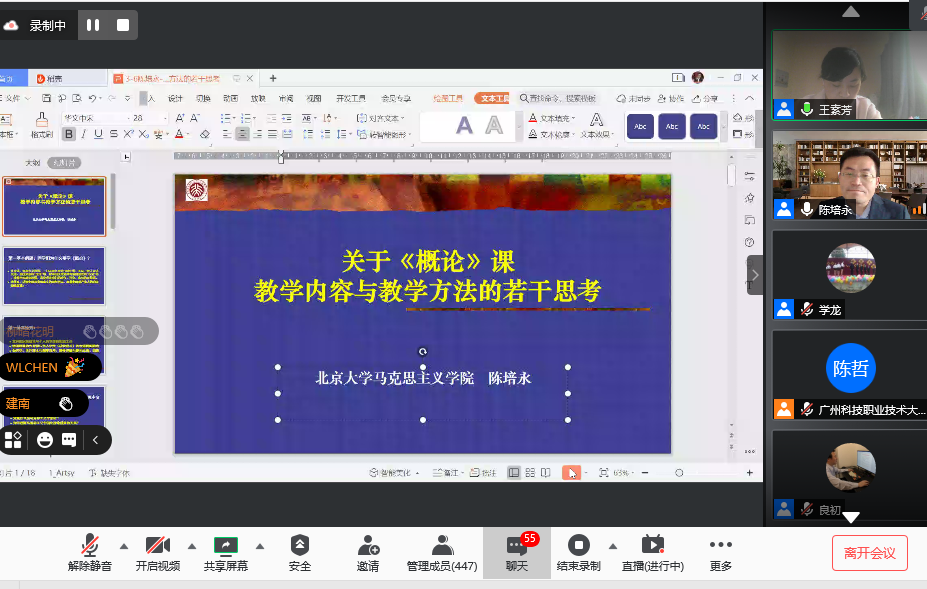Image resolution: width=927 pixels, height=589 pixels.
Task: Select participant 陈培永 video tile
Action: coord(849,180)
